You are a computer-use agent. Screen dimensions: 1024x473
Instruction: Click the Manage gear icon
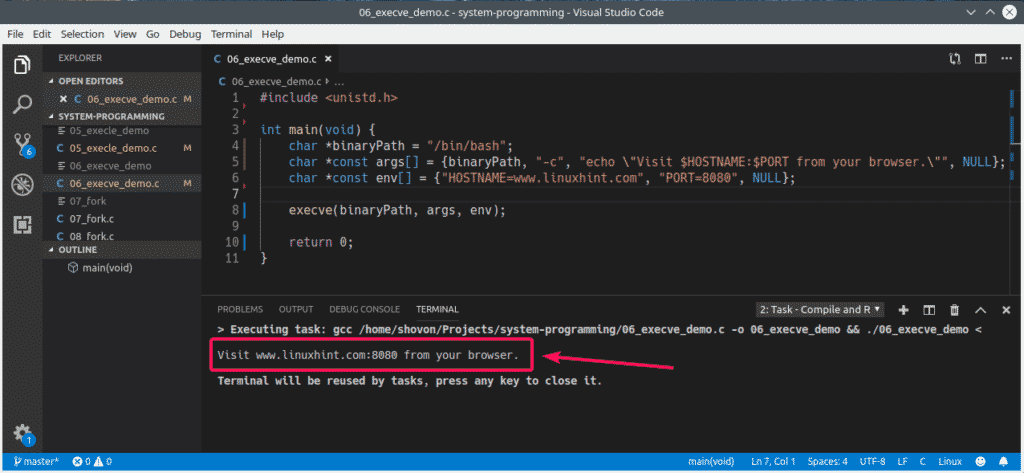(22, 432)
